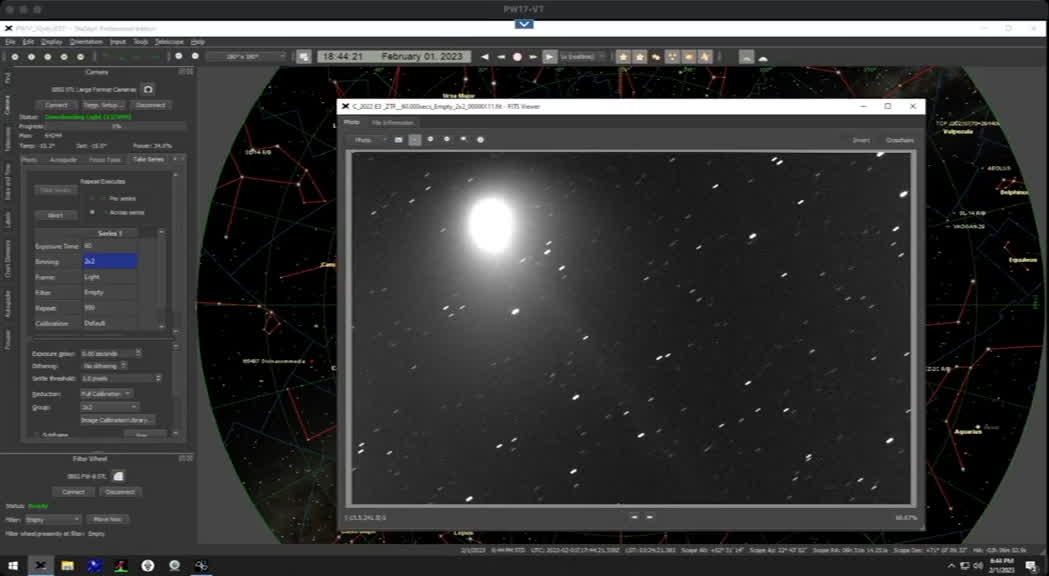
Task: Open the Telescope menu
Action: pos(169,41)
